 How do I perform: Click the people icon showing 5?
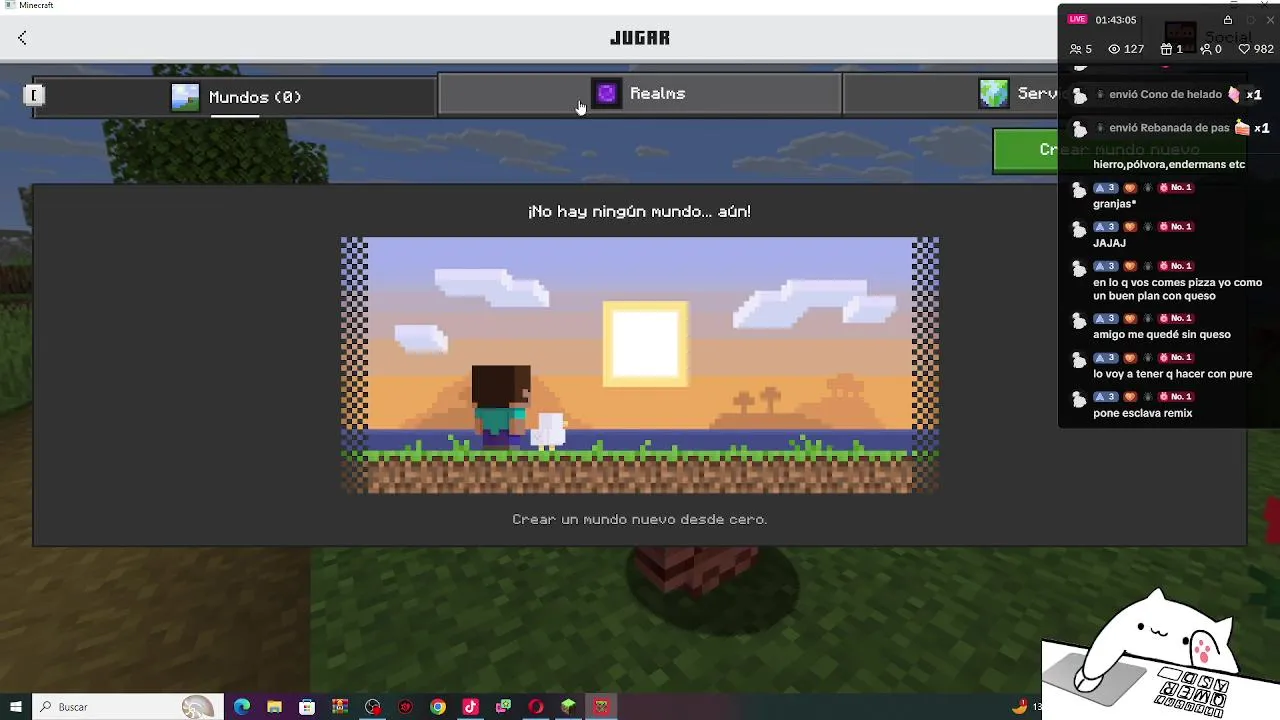tap(1076, 49)
